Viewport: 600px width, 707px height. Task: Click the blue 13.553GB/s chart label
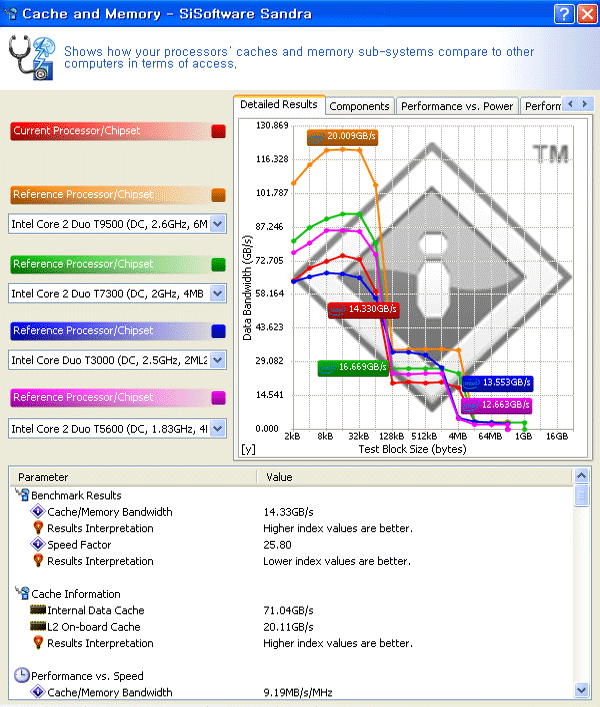(498, 383)
